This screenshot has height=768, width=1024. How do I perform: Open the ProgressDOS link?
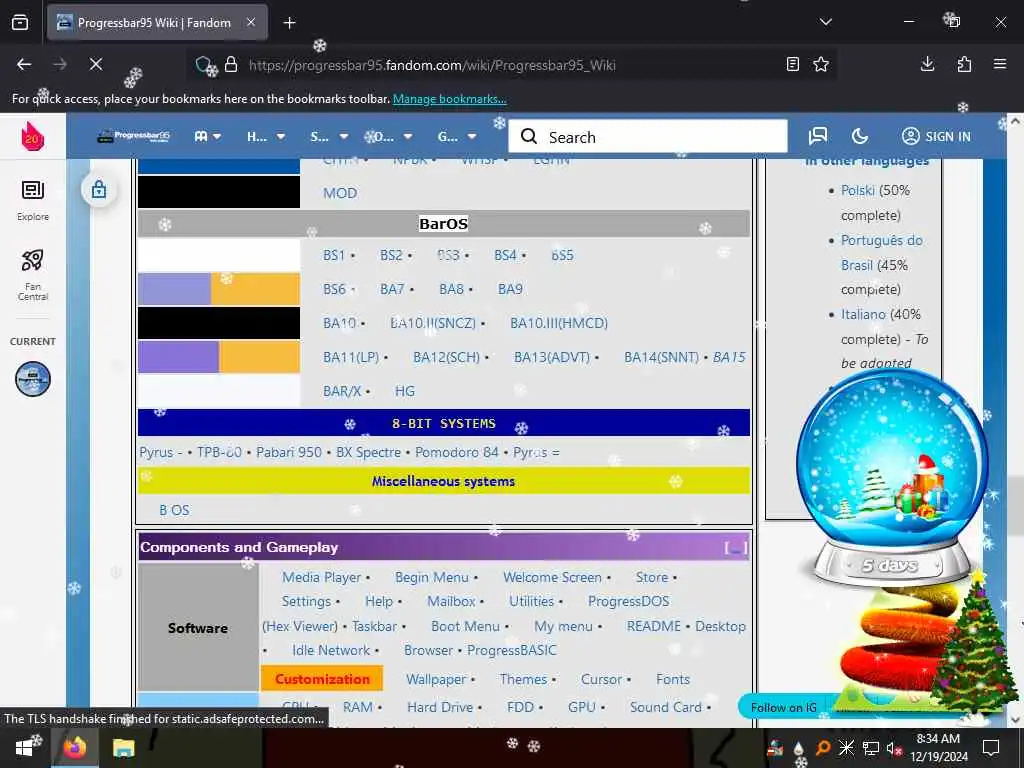point(628,601)
